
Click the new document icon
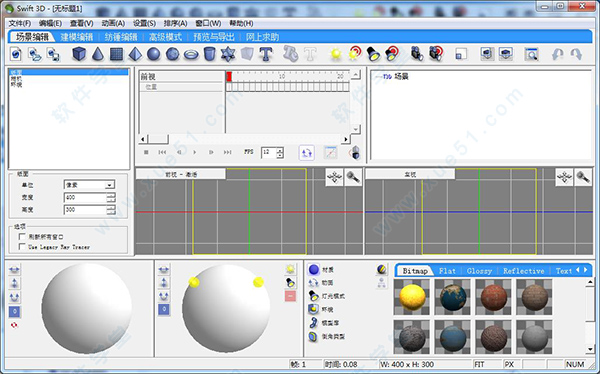16,54
